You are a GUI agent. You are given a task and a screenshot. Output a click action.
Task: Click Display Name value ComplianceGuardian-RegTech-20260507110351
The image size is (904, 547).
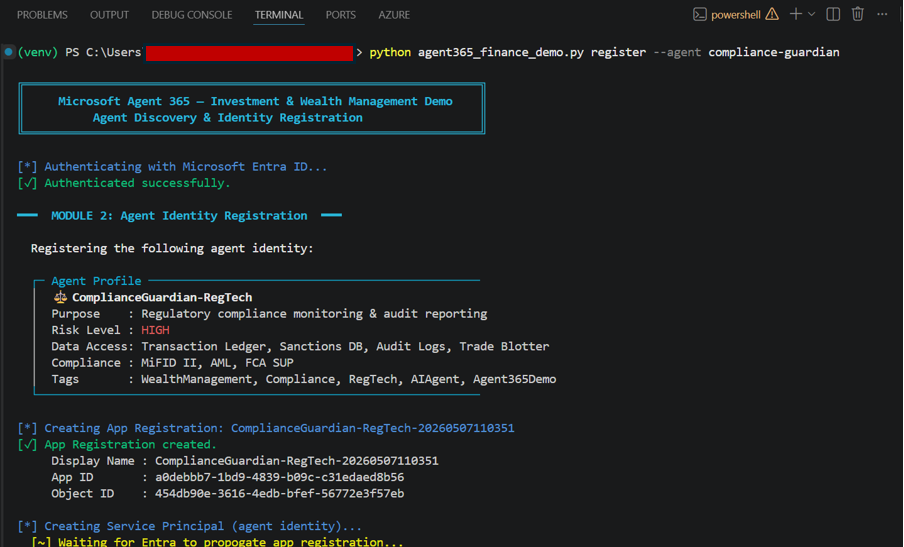pos(296,461)
